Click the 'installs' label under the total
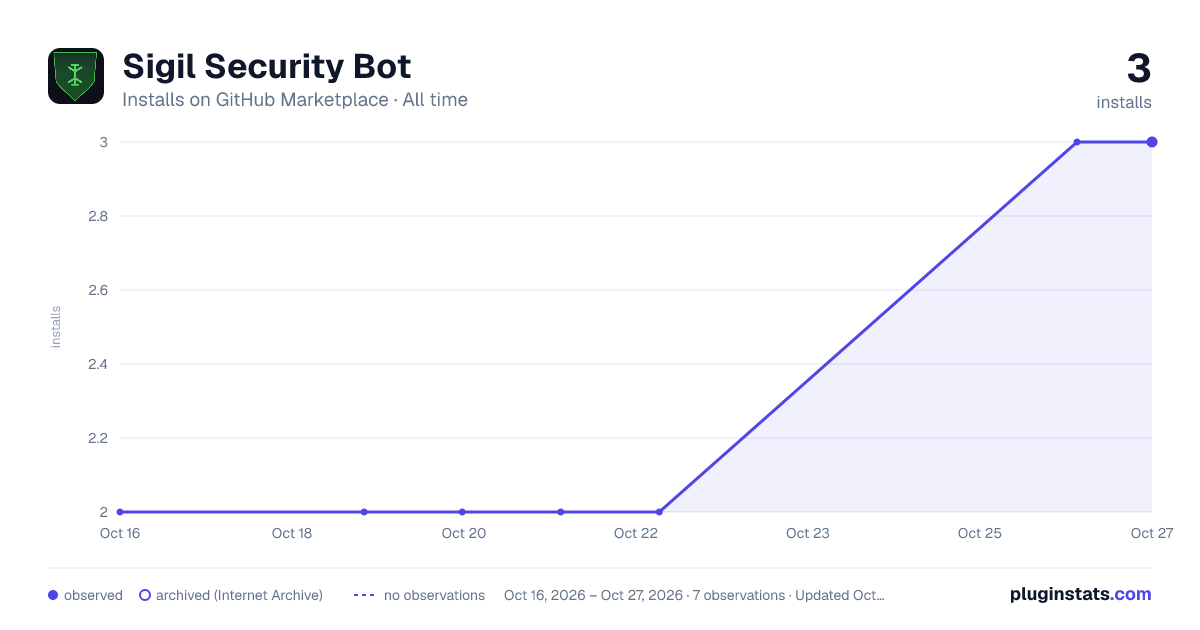Viewport: 1200px width, 630px height. click(x=1124, y=102)
